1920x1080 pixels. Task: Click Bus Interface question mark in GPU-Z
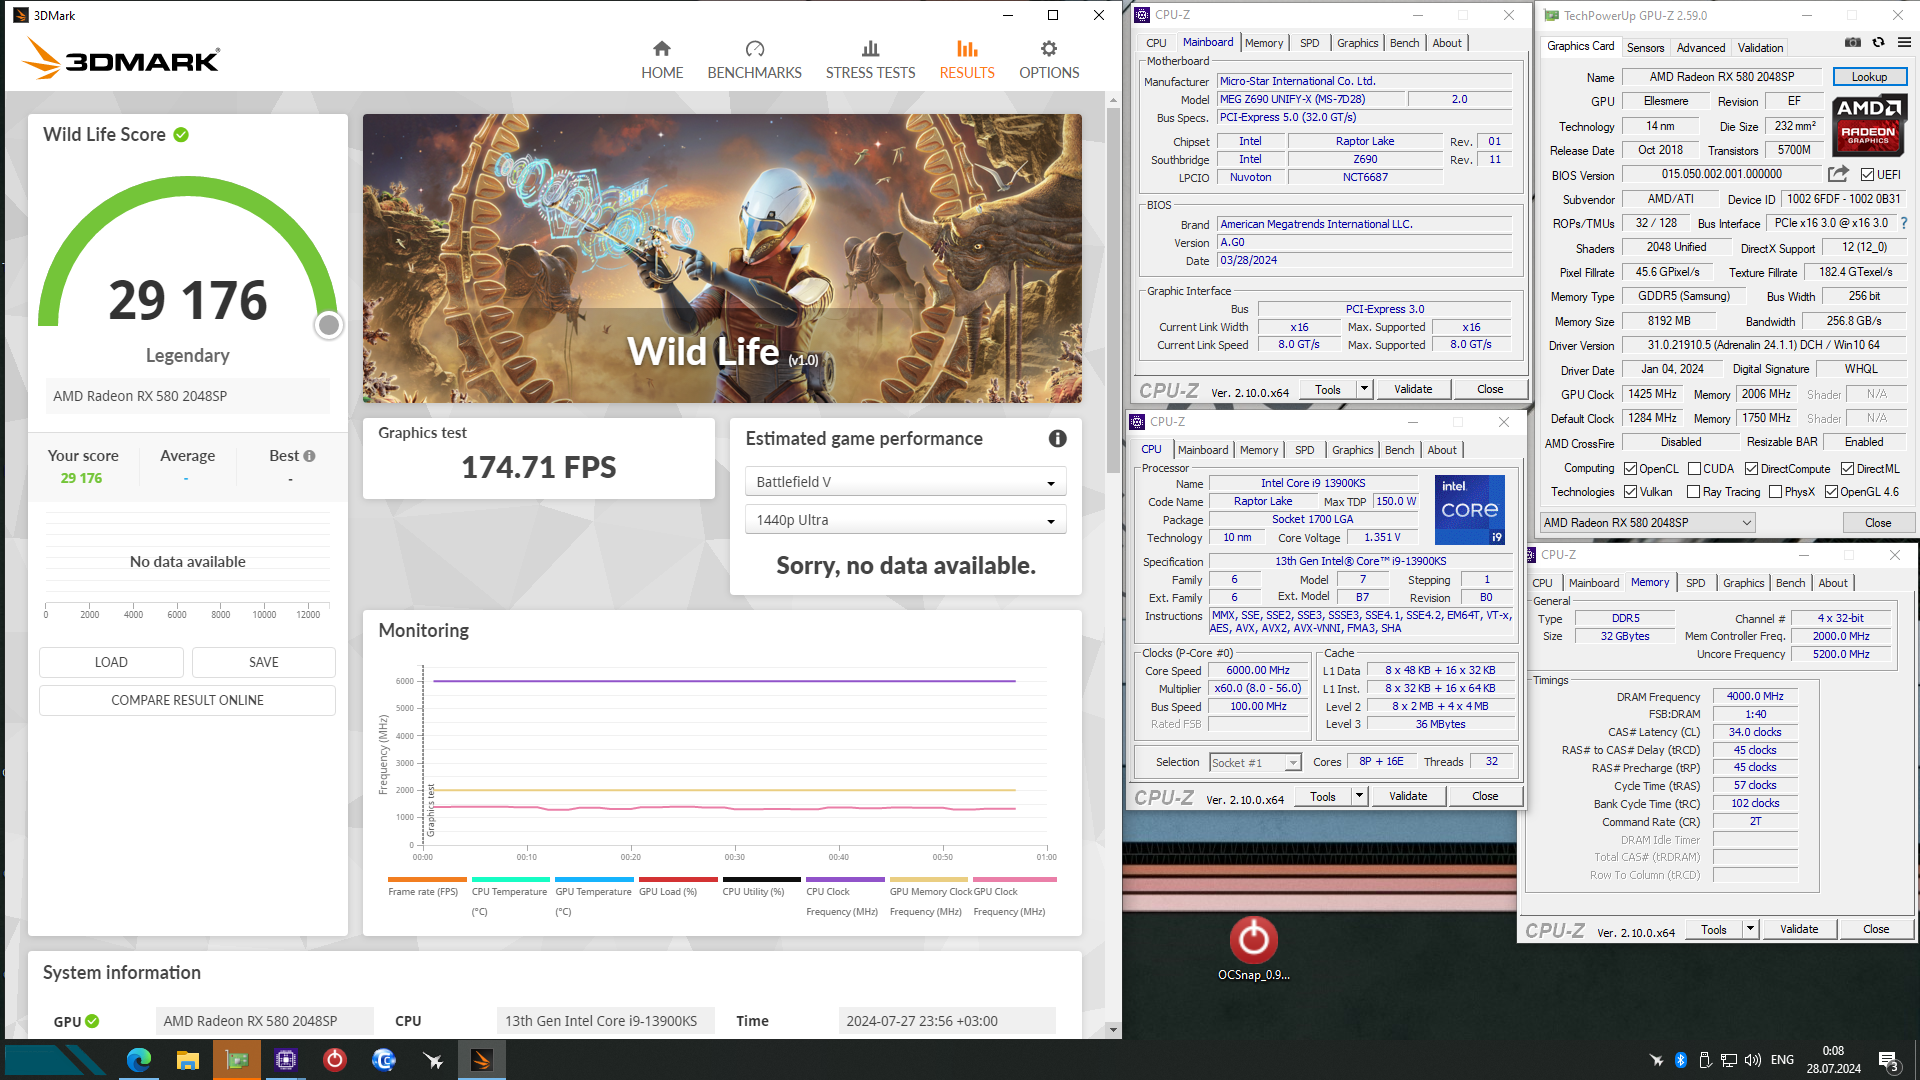(x=1903, y=223)
